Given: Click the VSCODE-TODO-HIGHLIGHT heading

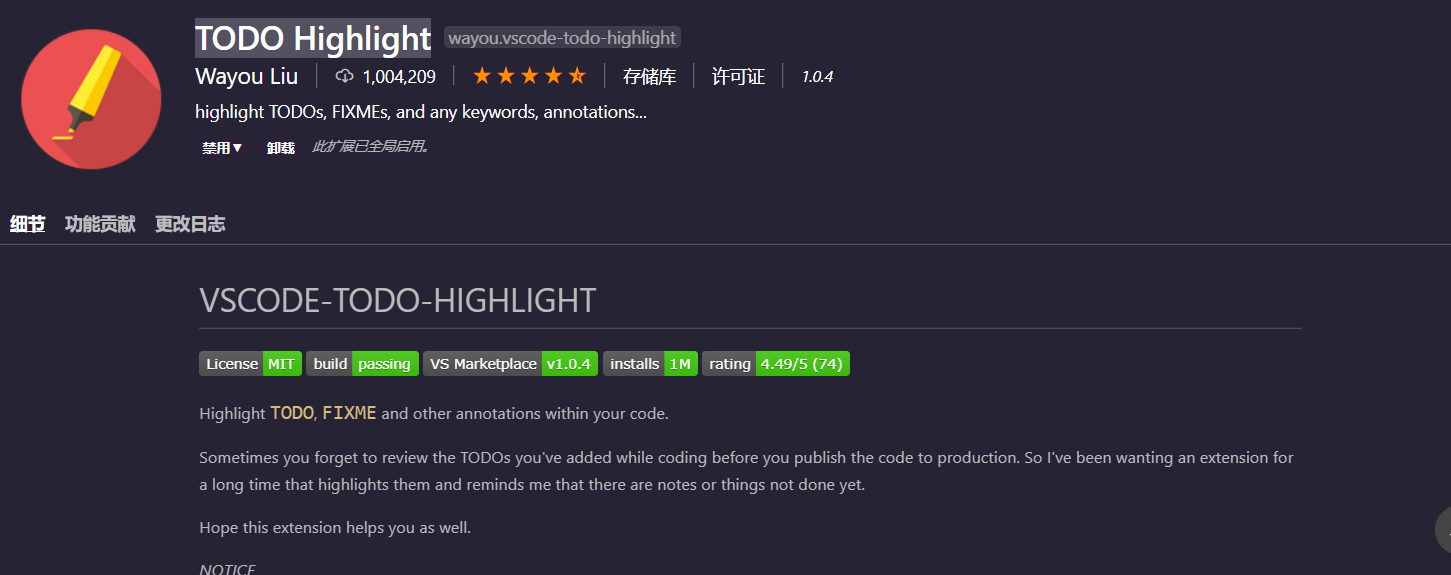Looking at the screenshot, I should pyautogui.click(x=398, y=300).
